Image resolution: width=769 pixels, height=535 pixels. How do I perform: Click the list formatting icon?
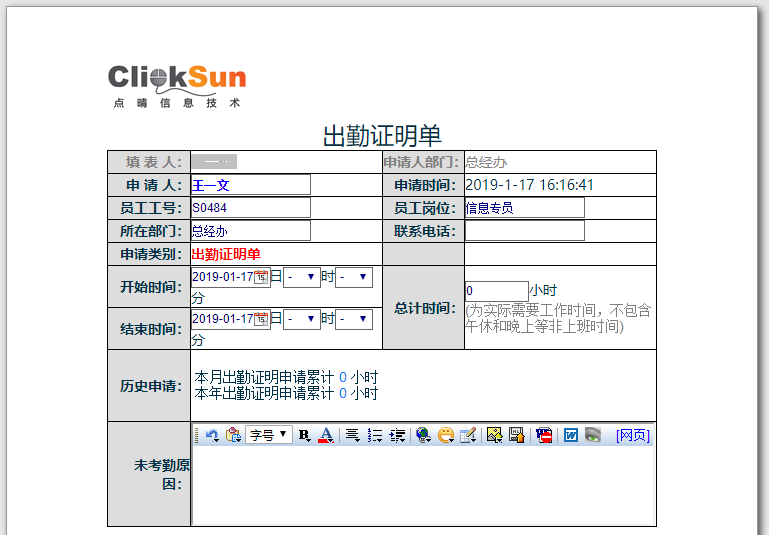pyautogui.click(x=375, y=435)
